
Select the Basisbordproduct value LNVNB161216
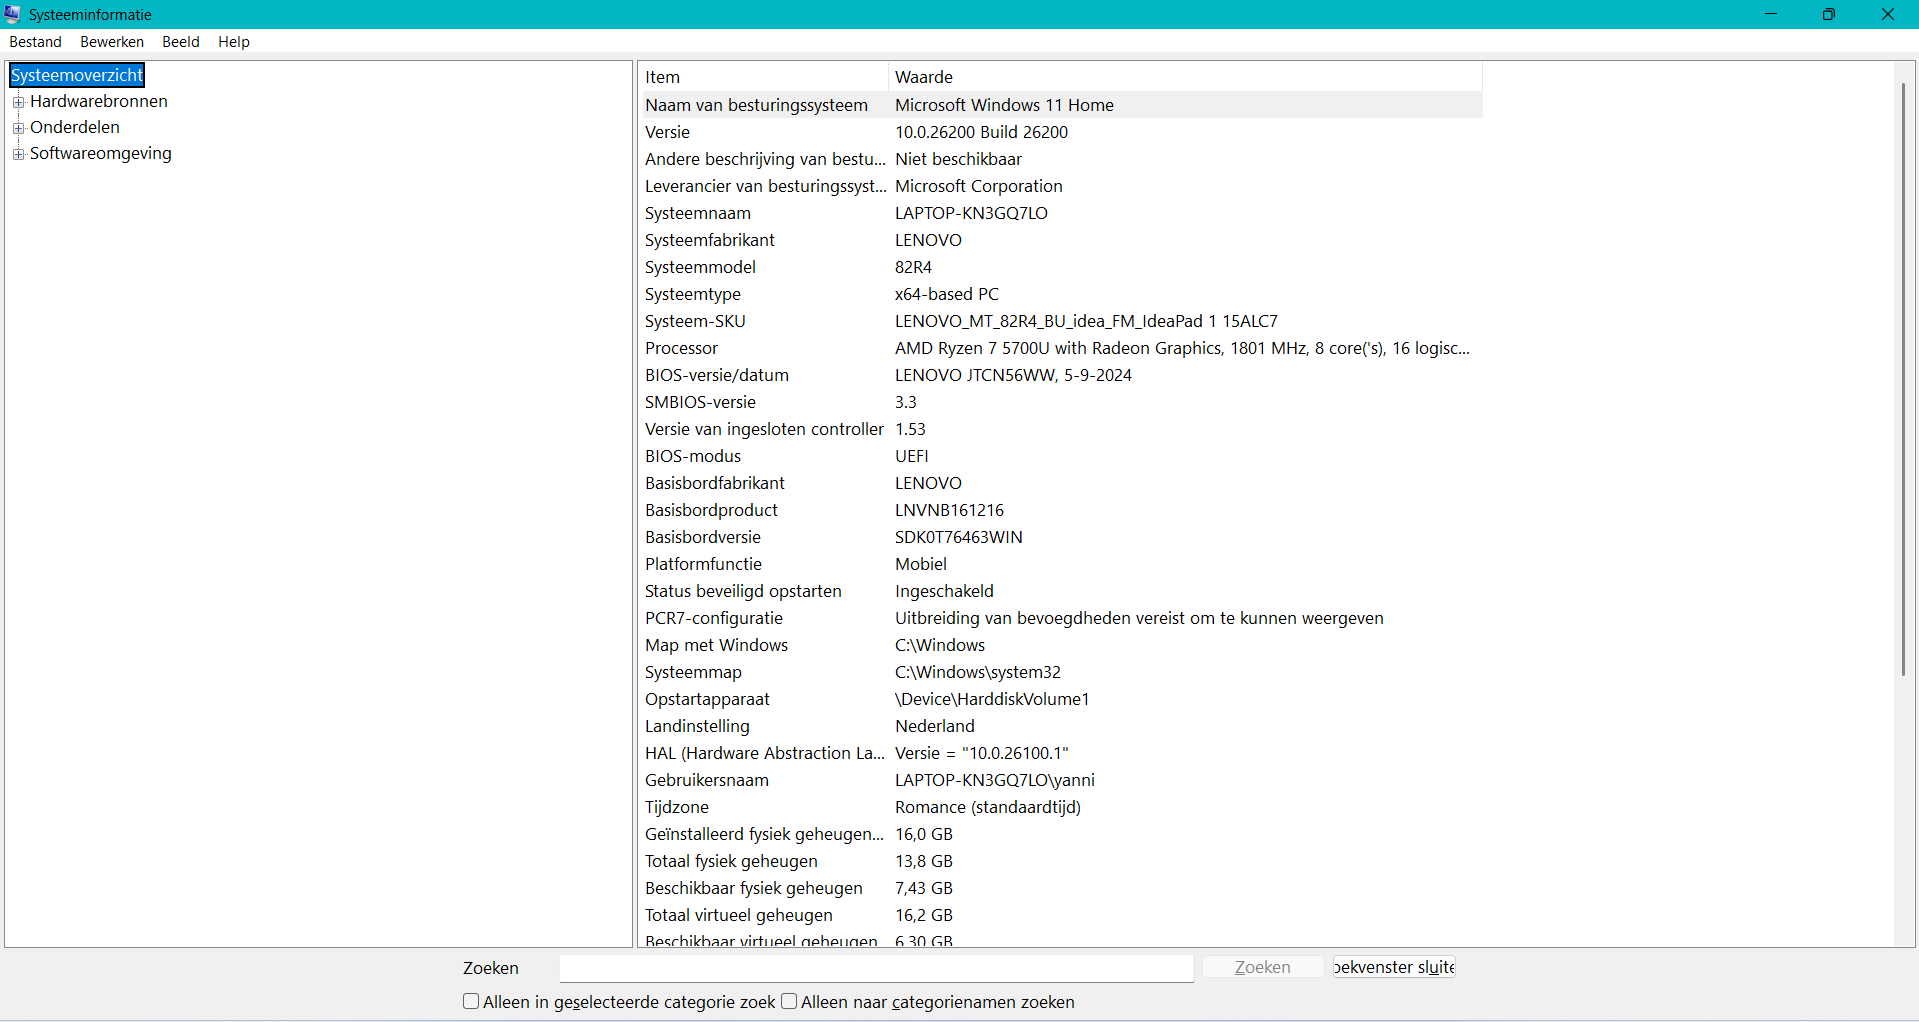point(949,510)
